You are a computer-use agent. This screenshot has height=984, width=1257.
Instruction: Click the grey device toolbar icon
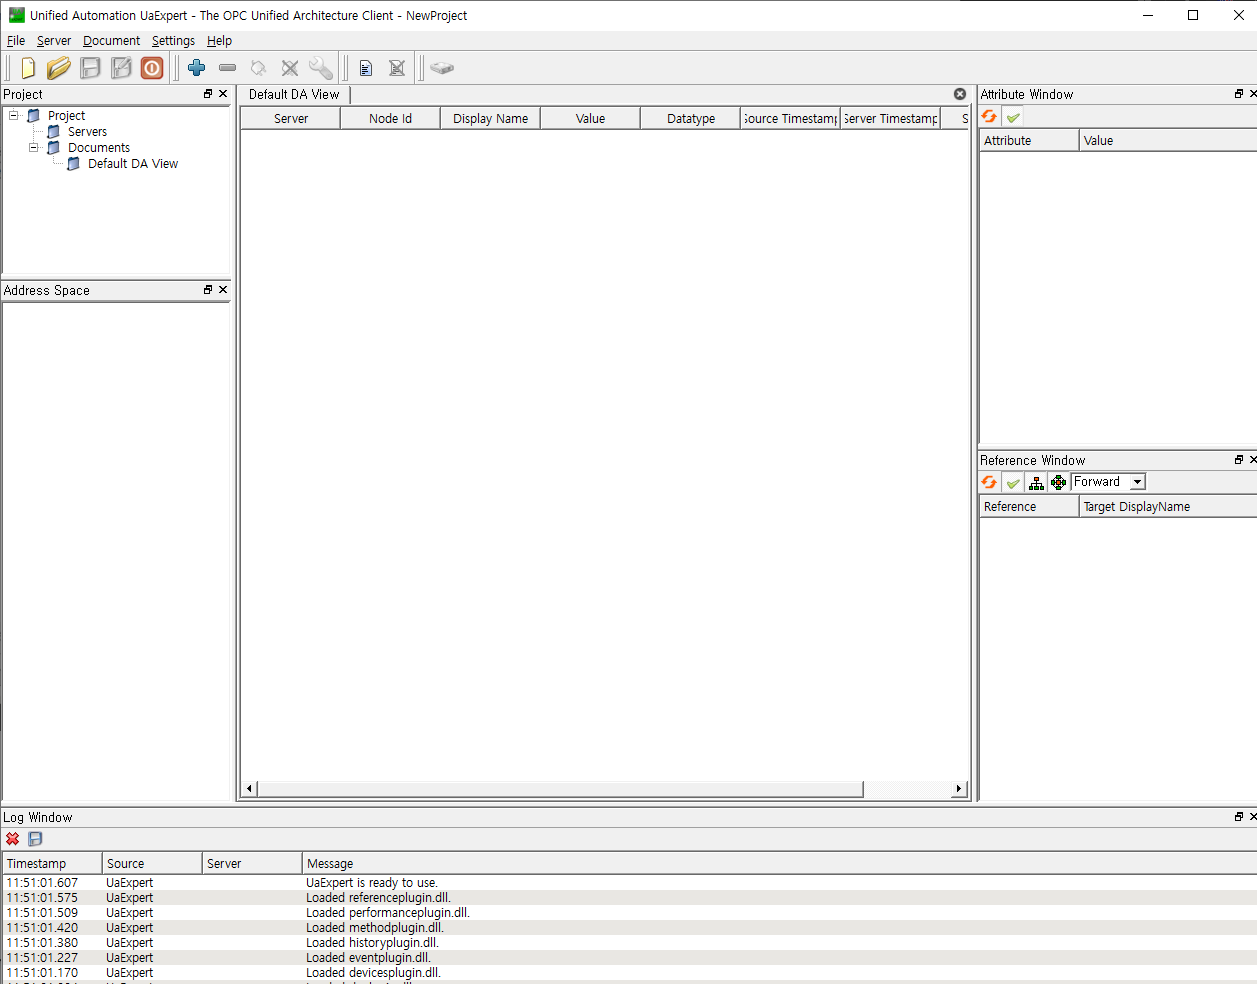pos(442,68)
